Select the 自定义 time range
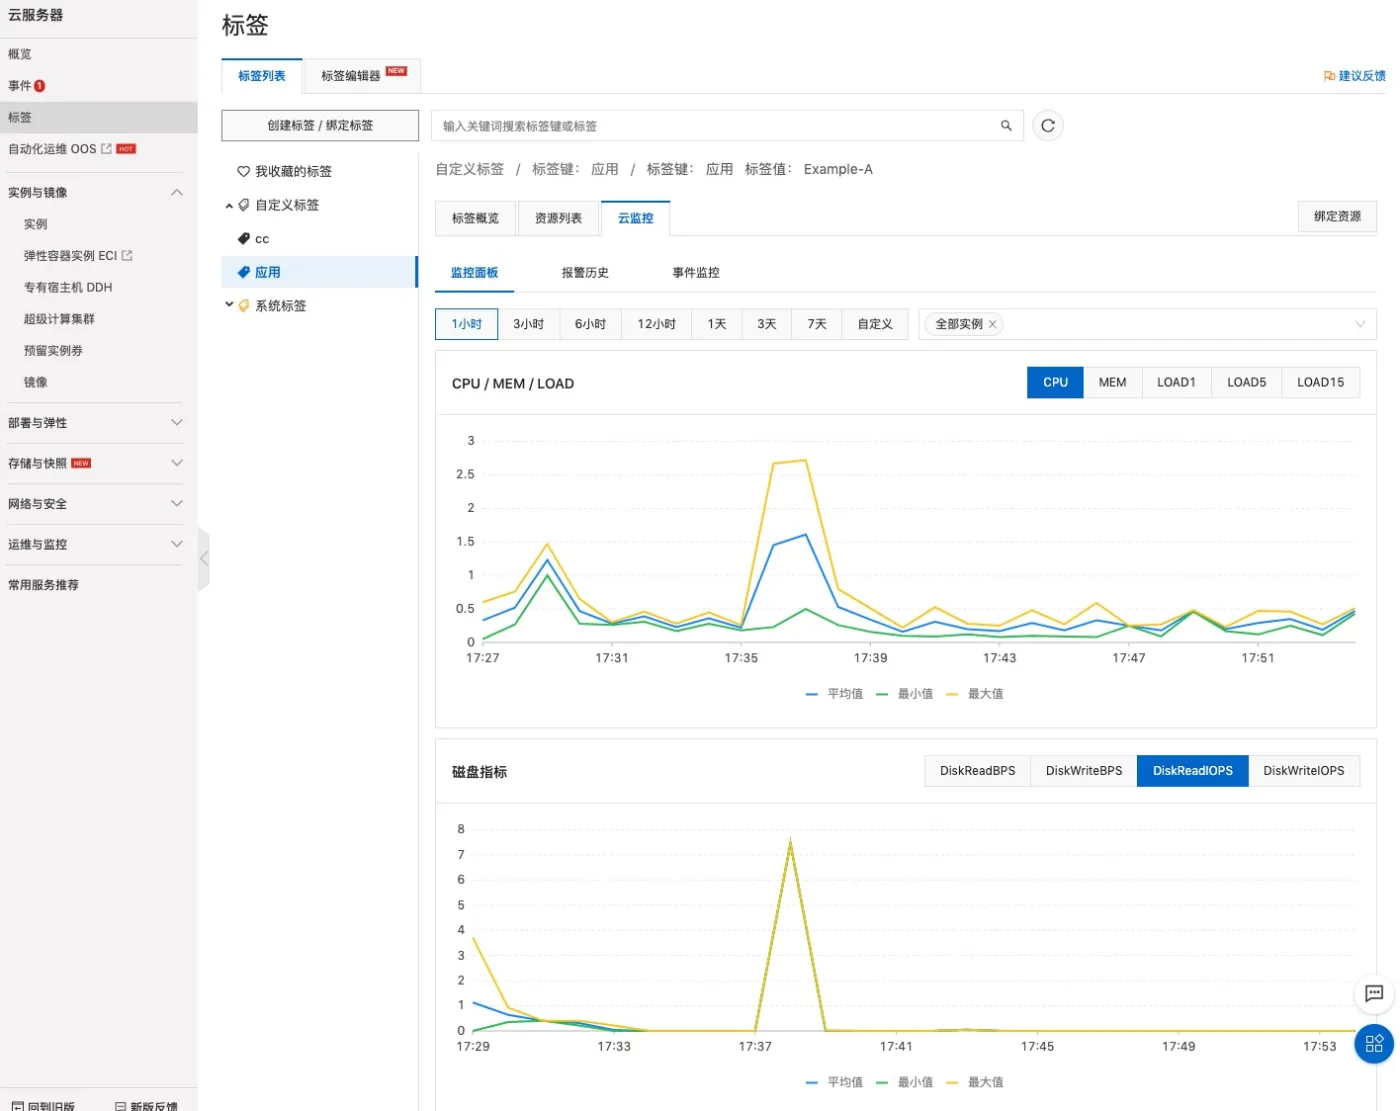 [x=875, y=324]
